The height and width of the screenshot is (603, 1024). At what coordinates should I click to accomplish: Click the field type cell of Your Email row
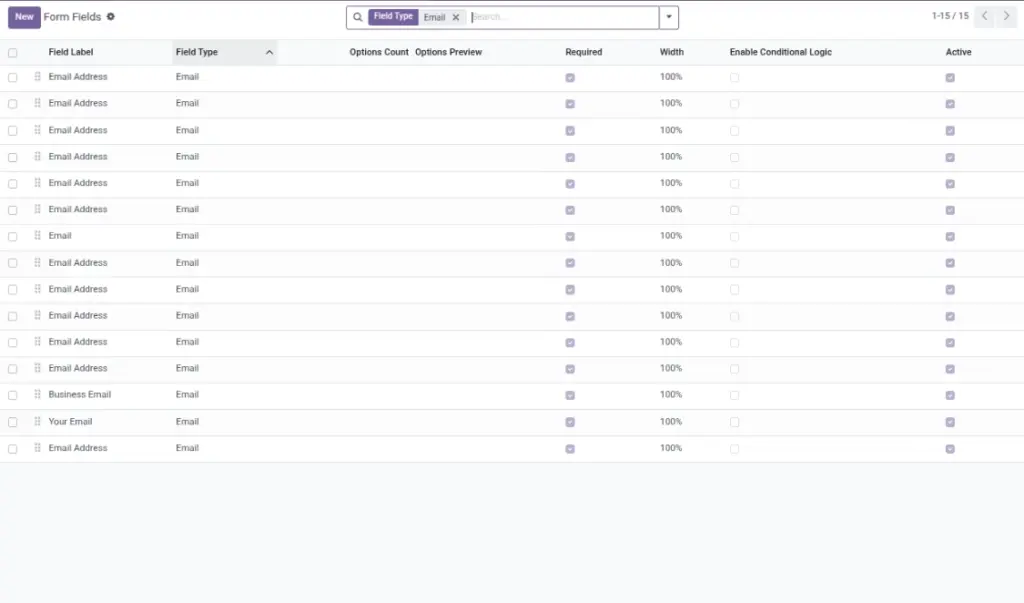pyautogui.click(x=187, y=422)
